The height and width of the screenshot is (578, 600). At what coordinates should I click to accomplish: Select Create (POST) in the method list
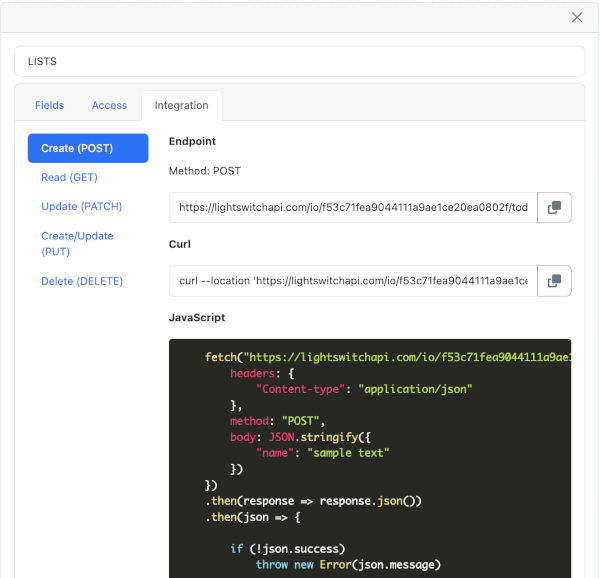tap(88, 148)
